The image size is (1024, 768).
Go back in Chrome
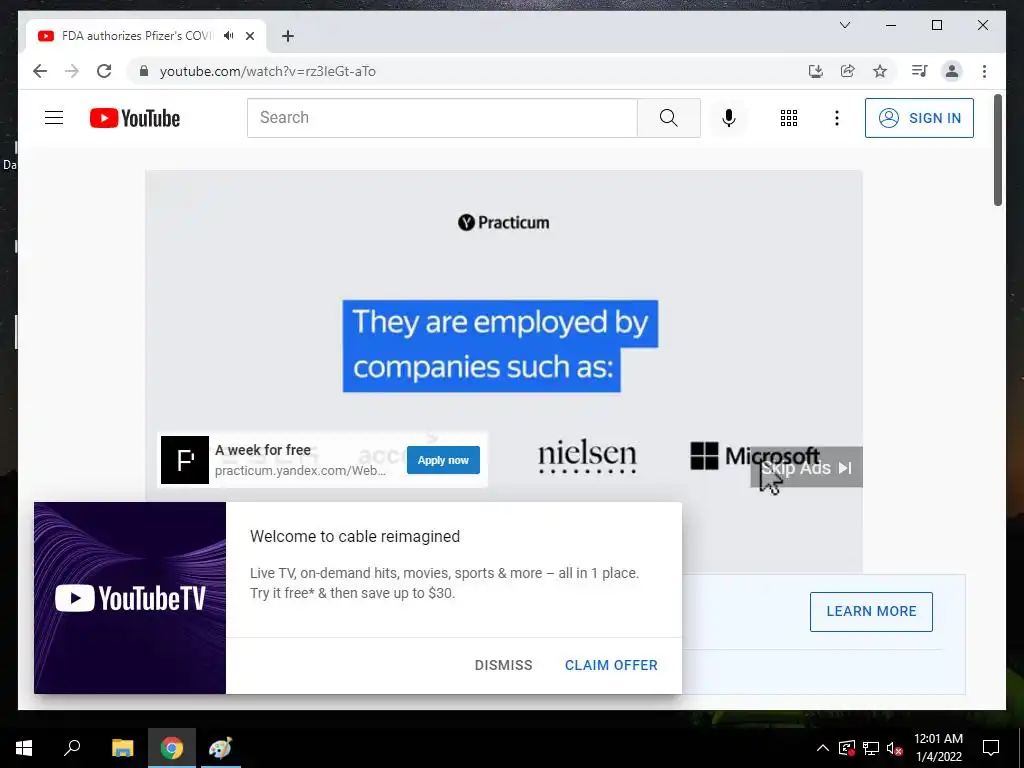click(40, 71)
